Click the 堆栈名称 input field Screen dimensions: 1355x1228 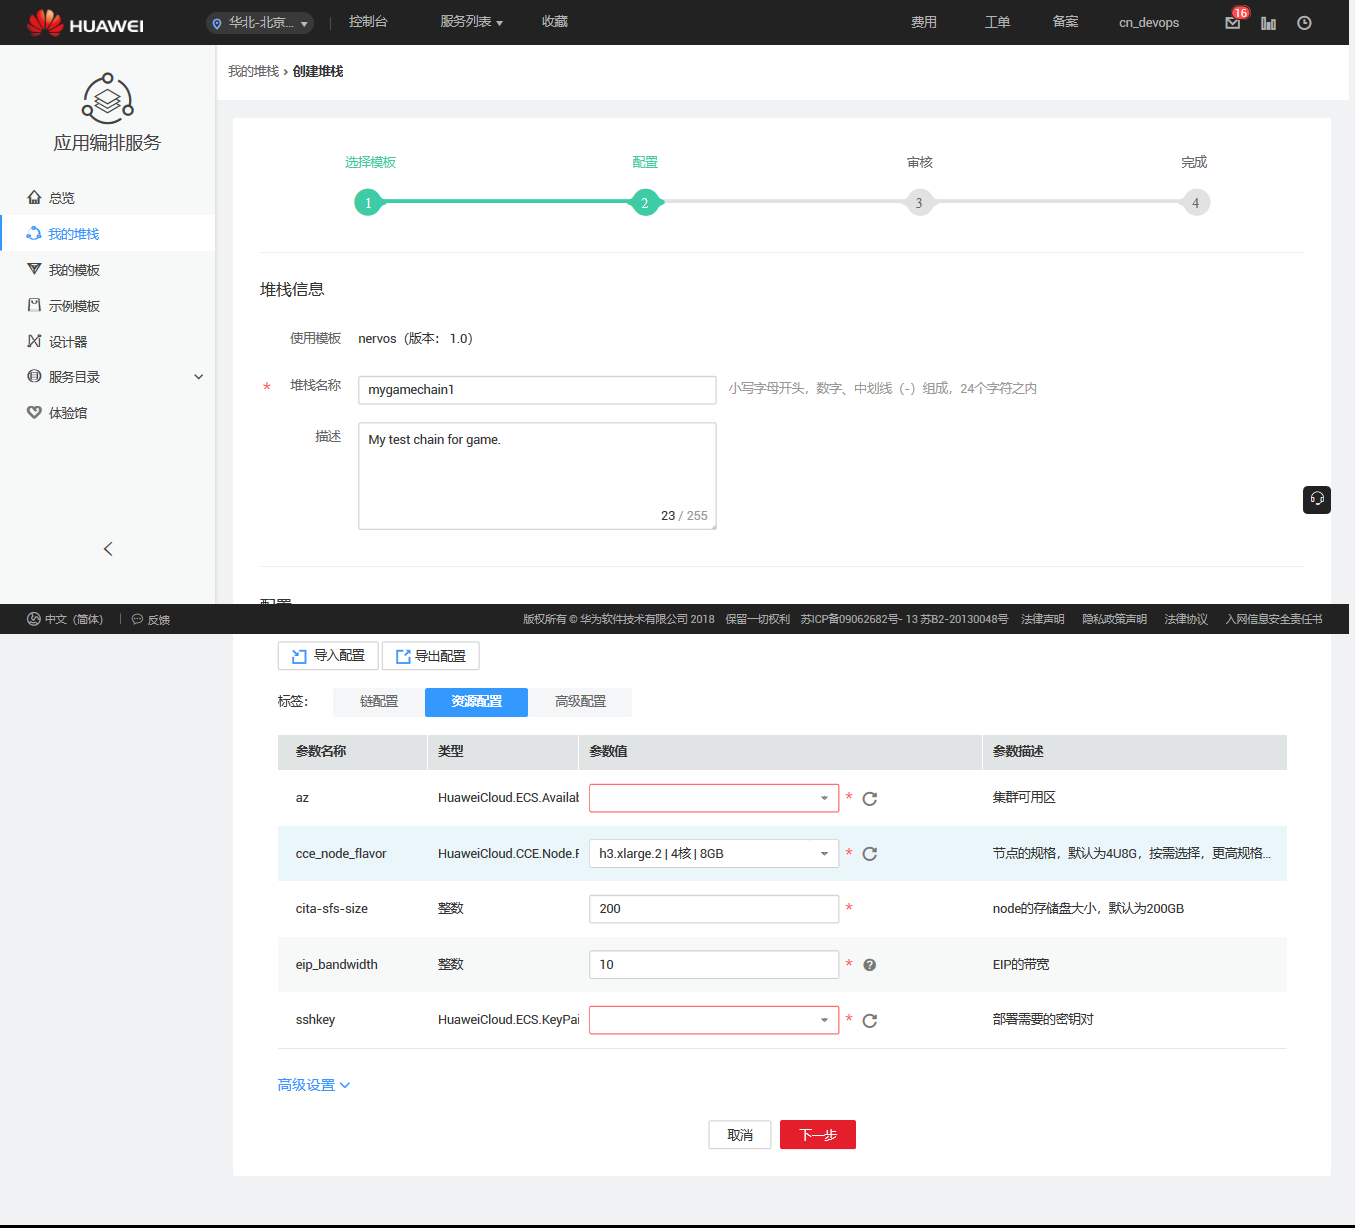point(537,390)
